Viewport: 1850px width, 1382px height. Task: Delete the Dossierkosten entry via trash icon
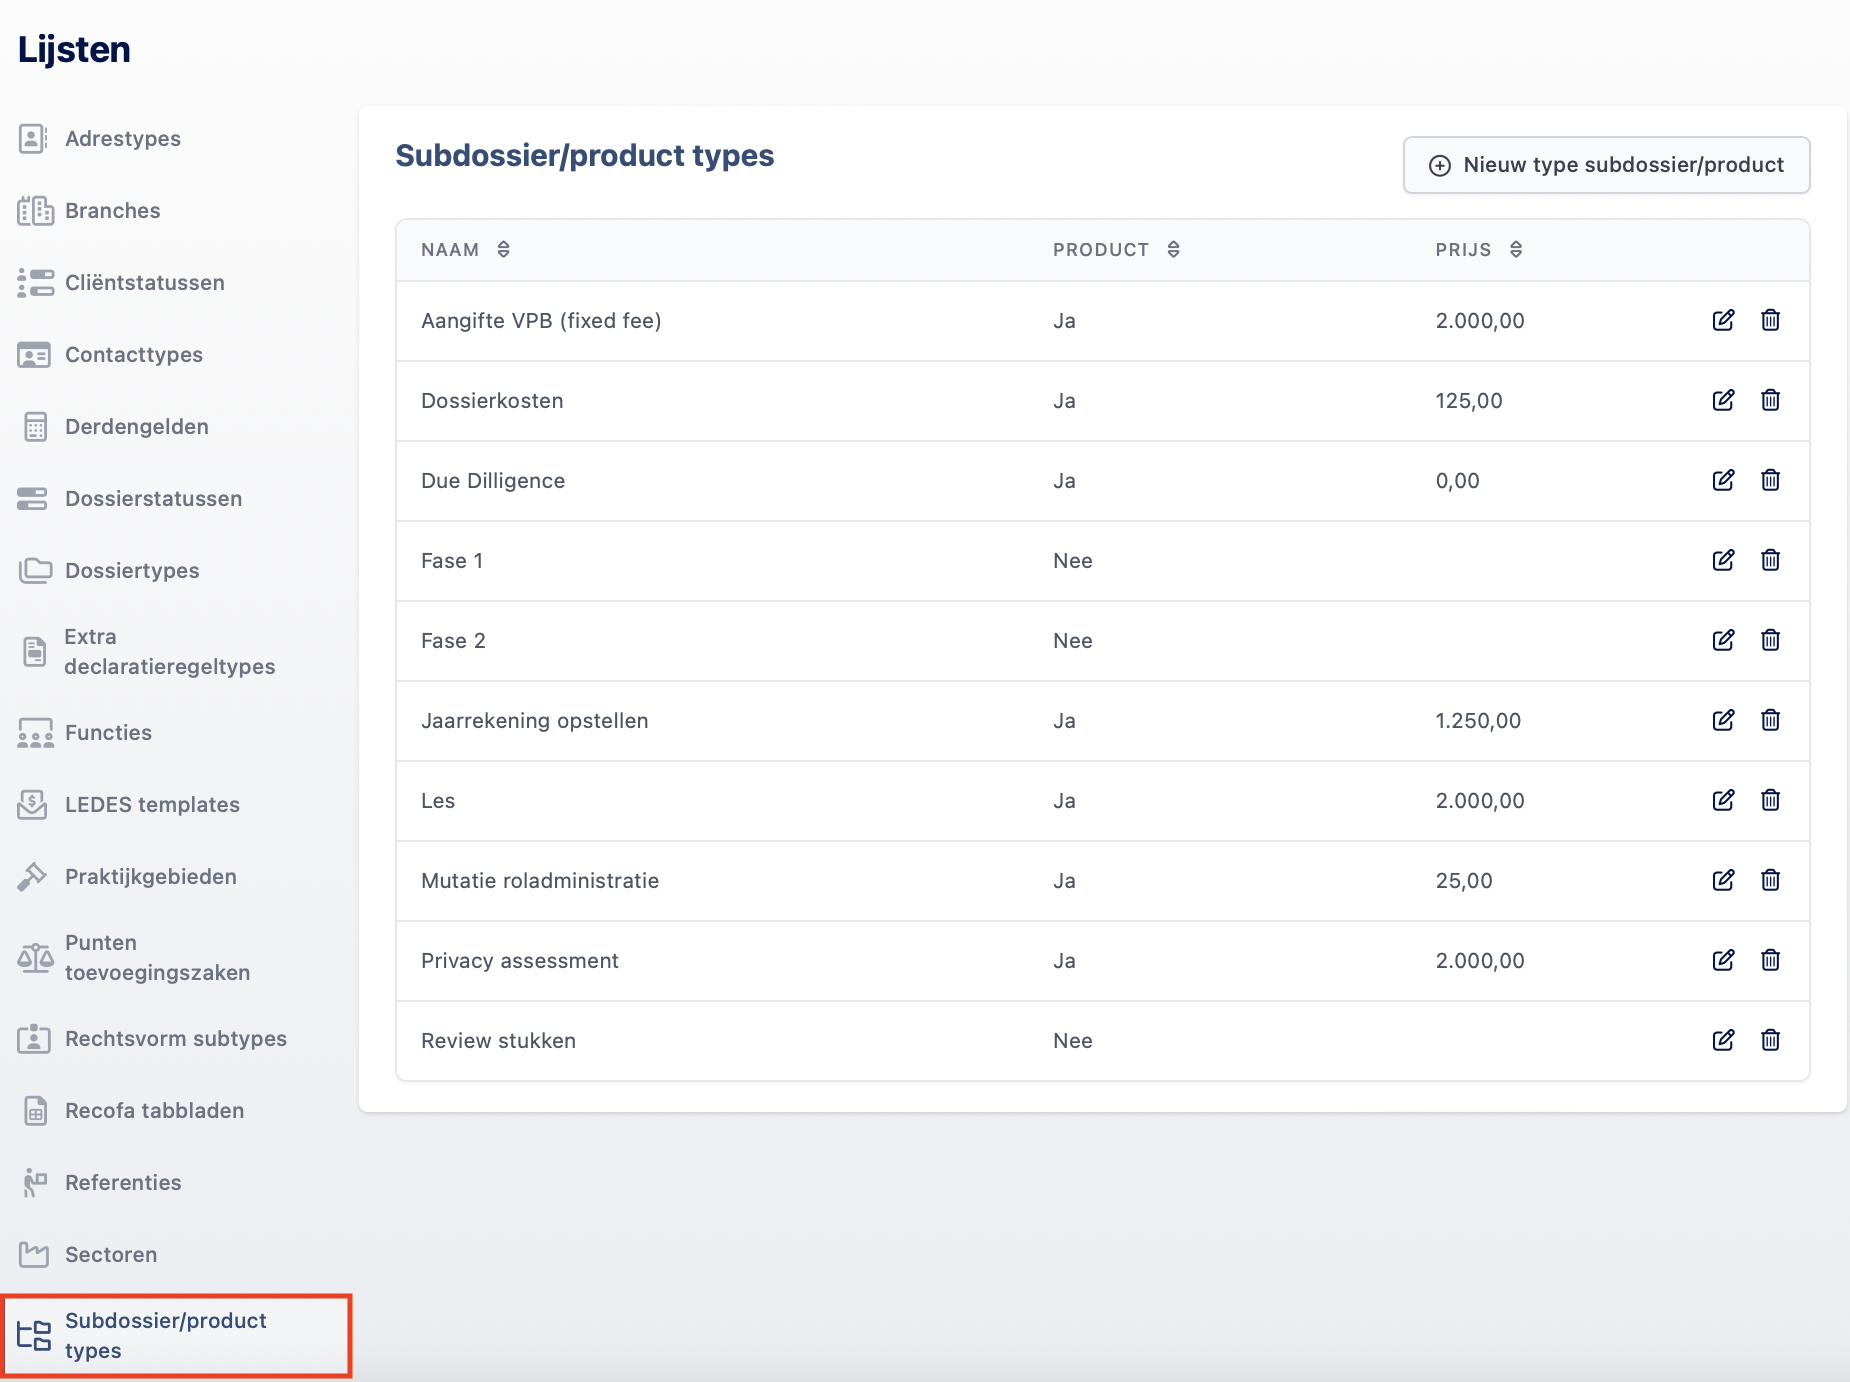click(1770, 400)
